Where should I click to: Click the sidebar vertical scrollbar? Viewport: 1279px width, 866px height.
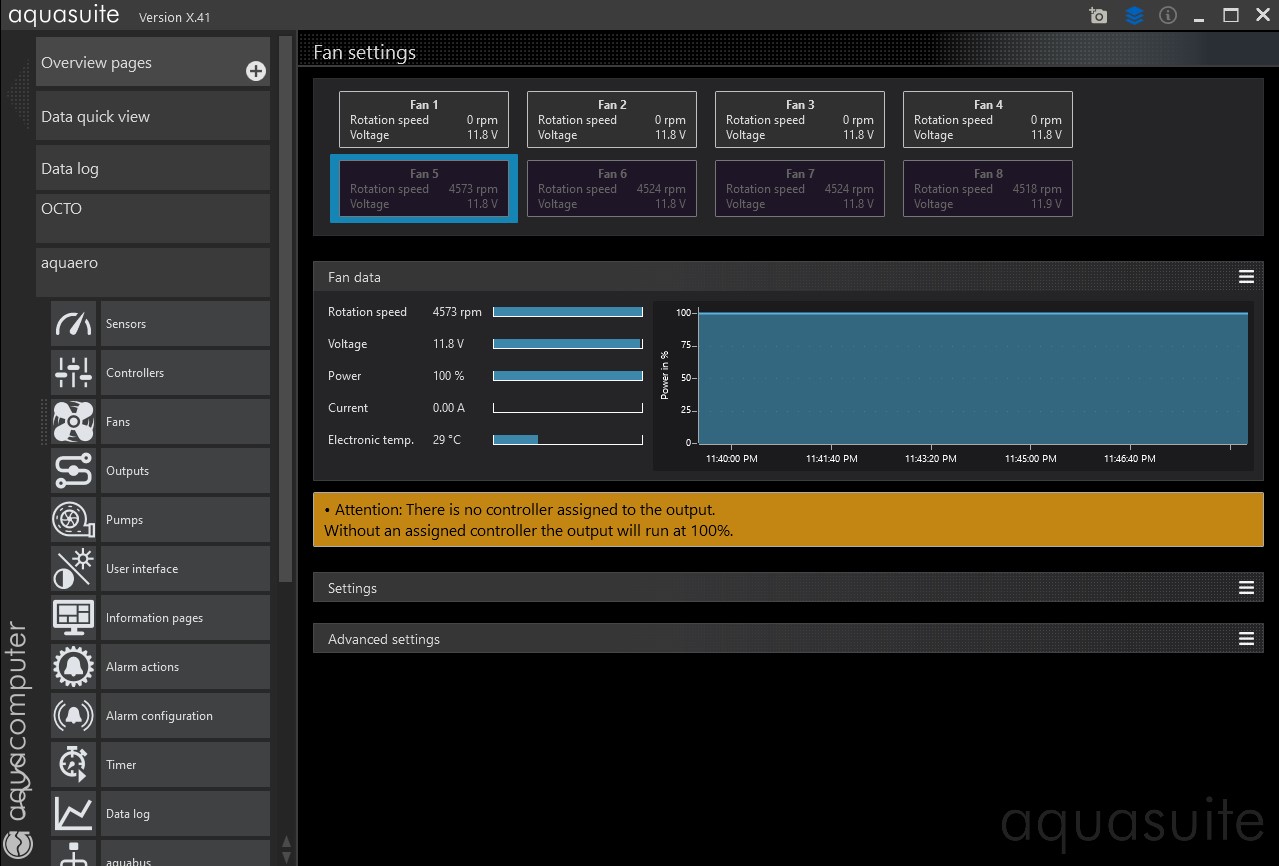point(285,300)
